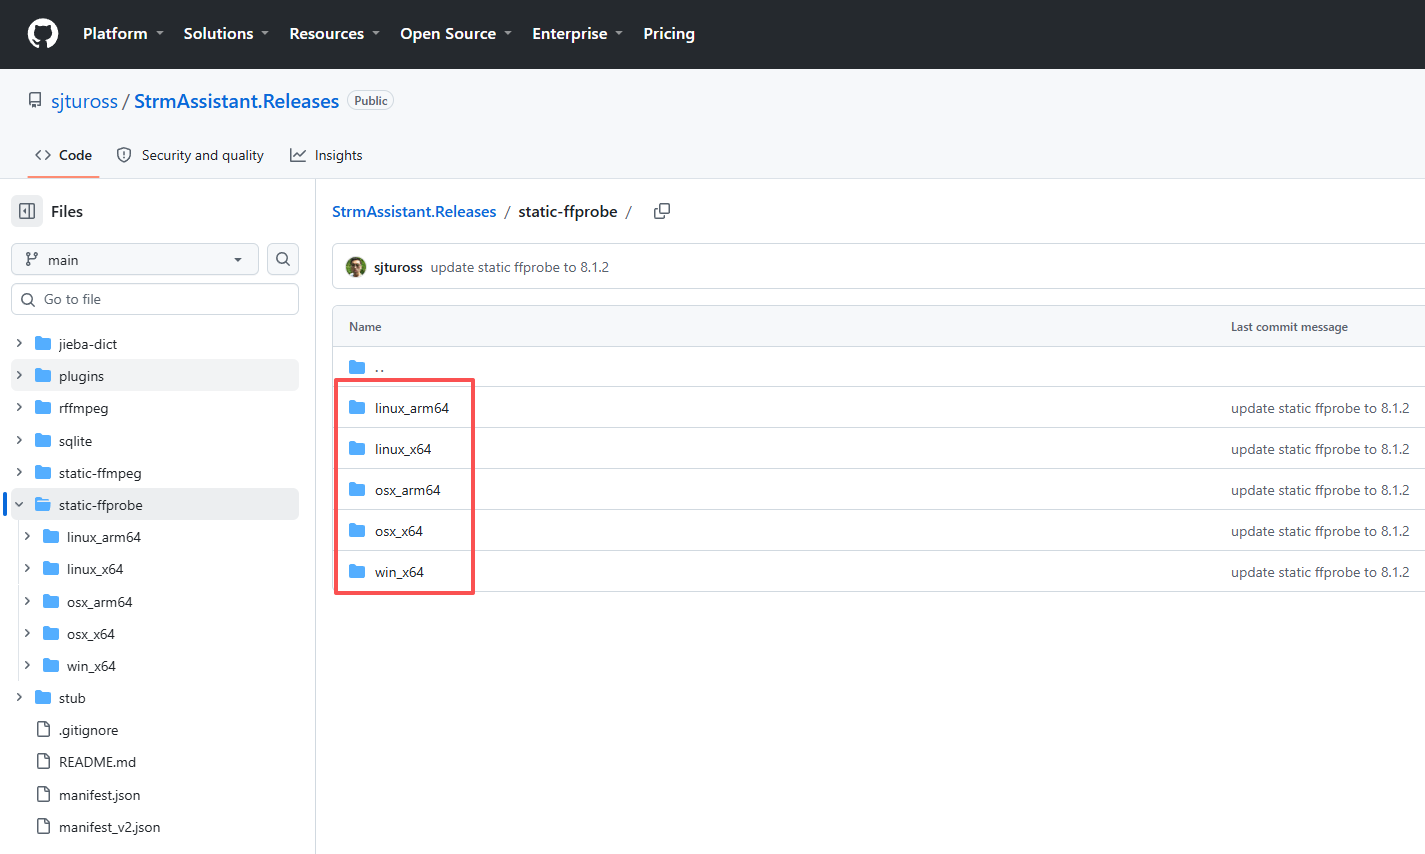The width and height of the screenshot is (1425, 854).
Task: Click win_x64 folder icon in file list
Action: tap(357, 572)
